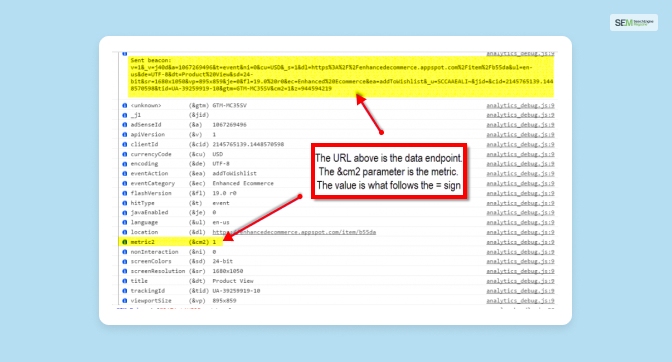This screenshot has width=672, height=362.
Task: Select the 'UA-39259919-10' trackingId value
Action: pyautogui.click(x=236, y=291)
